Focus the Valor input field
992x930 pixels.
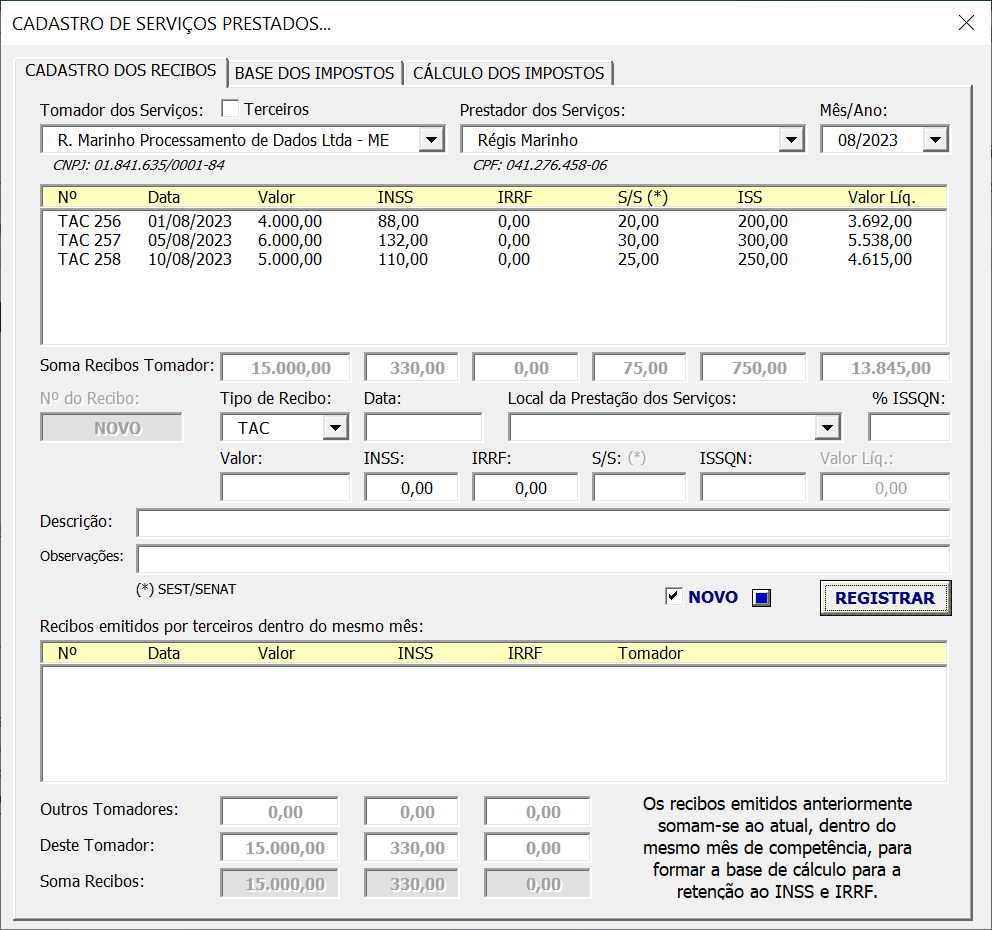[x=285, y=487]
